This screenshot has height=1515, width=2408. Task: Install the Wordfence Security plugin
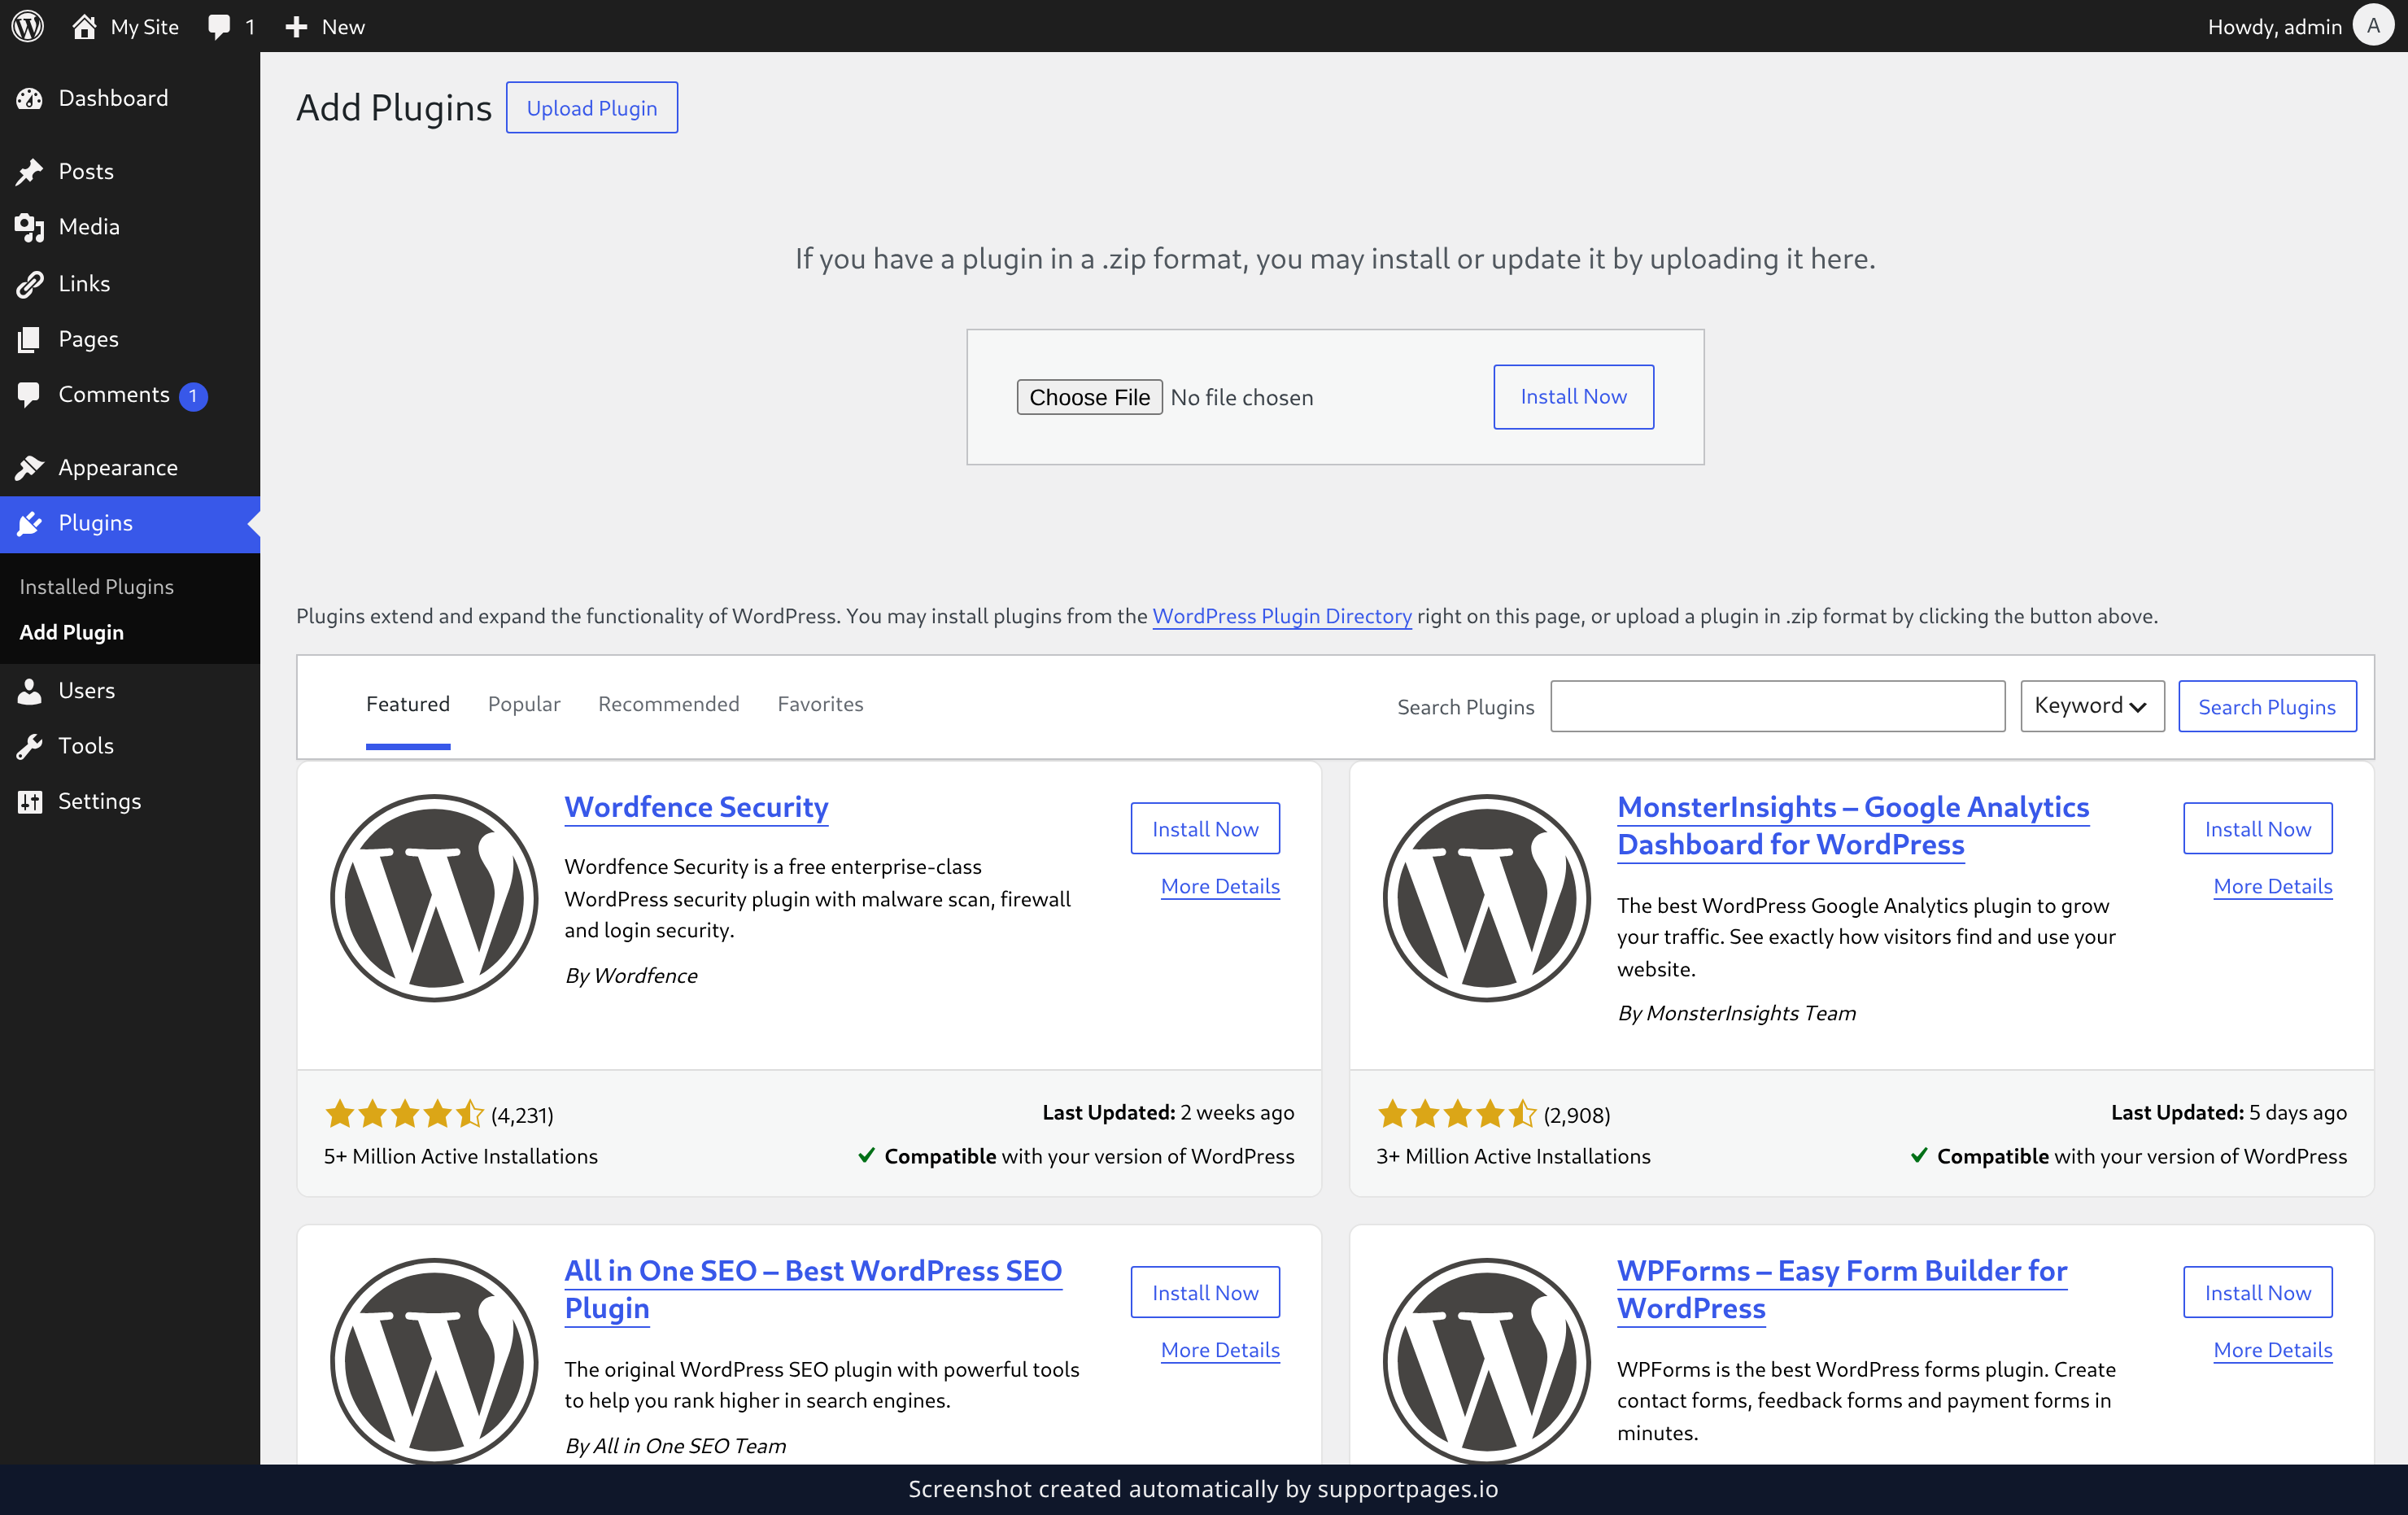pyautogui.click(x=1205, y=829)
